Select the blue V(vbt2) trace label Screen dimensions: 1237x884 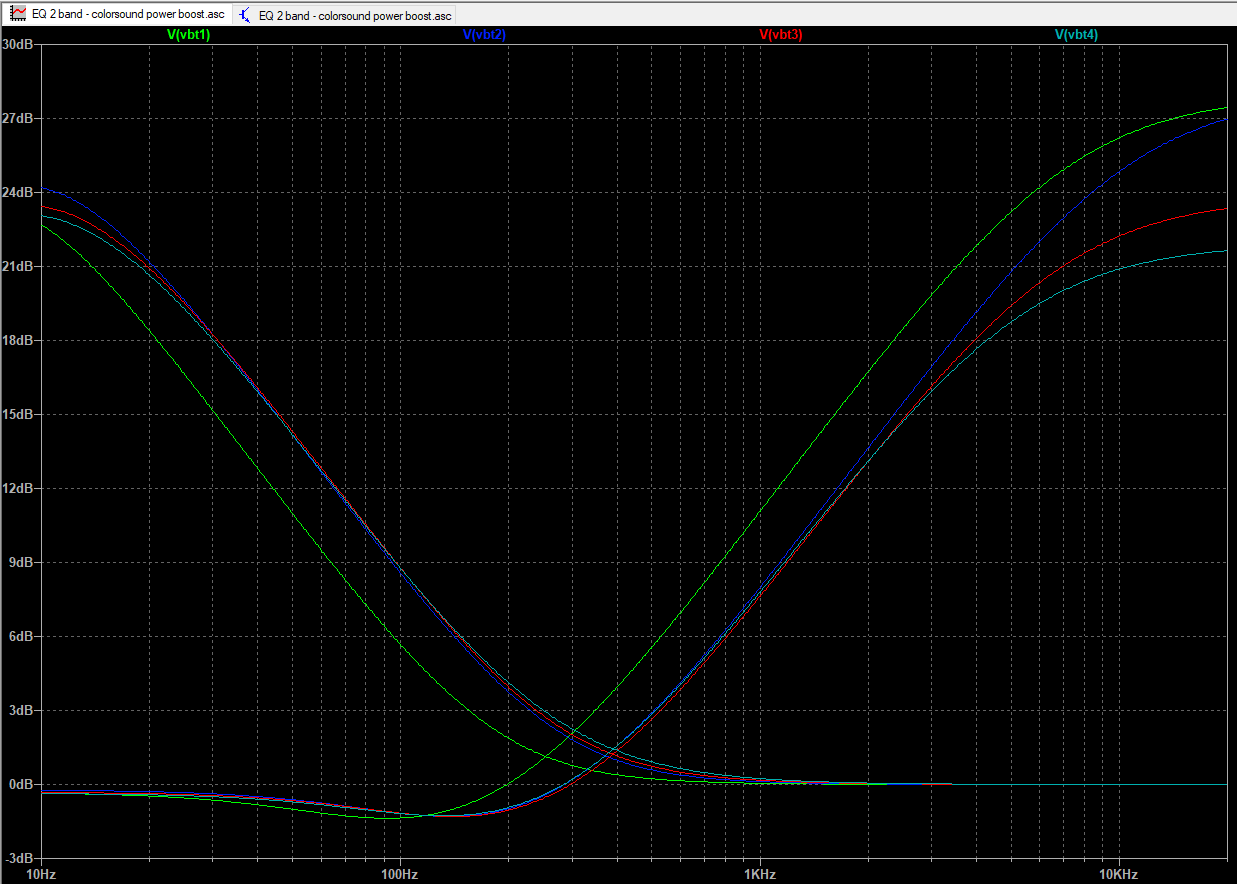click(x=484, y=35)
